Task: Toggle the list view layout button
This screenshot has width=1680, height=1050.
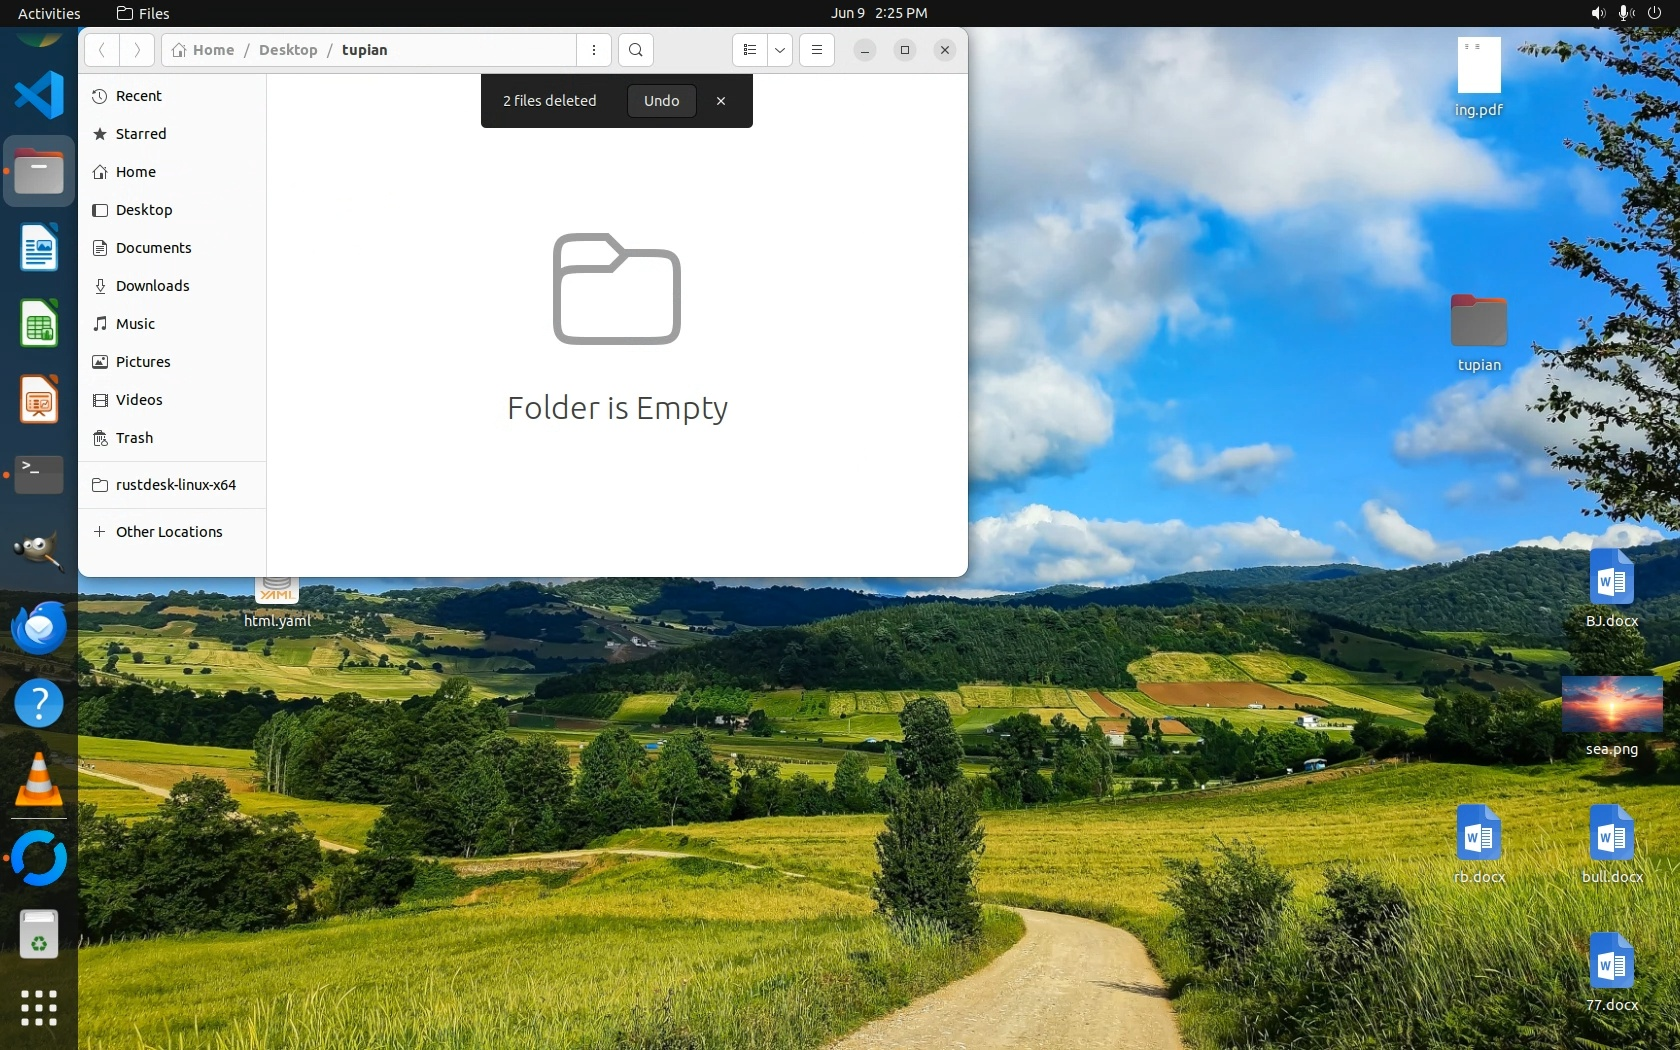Action: (750, 50)
